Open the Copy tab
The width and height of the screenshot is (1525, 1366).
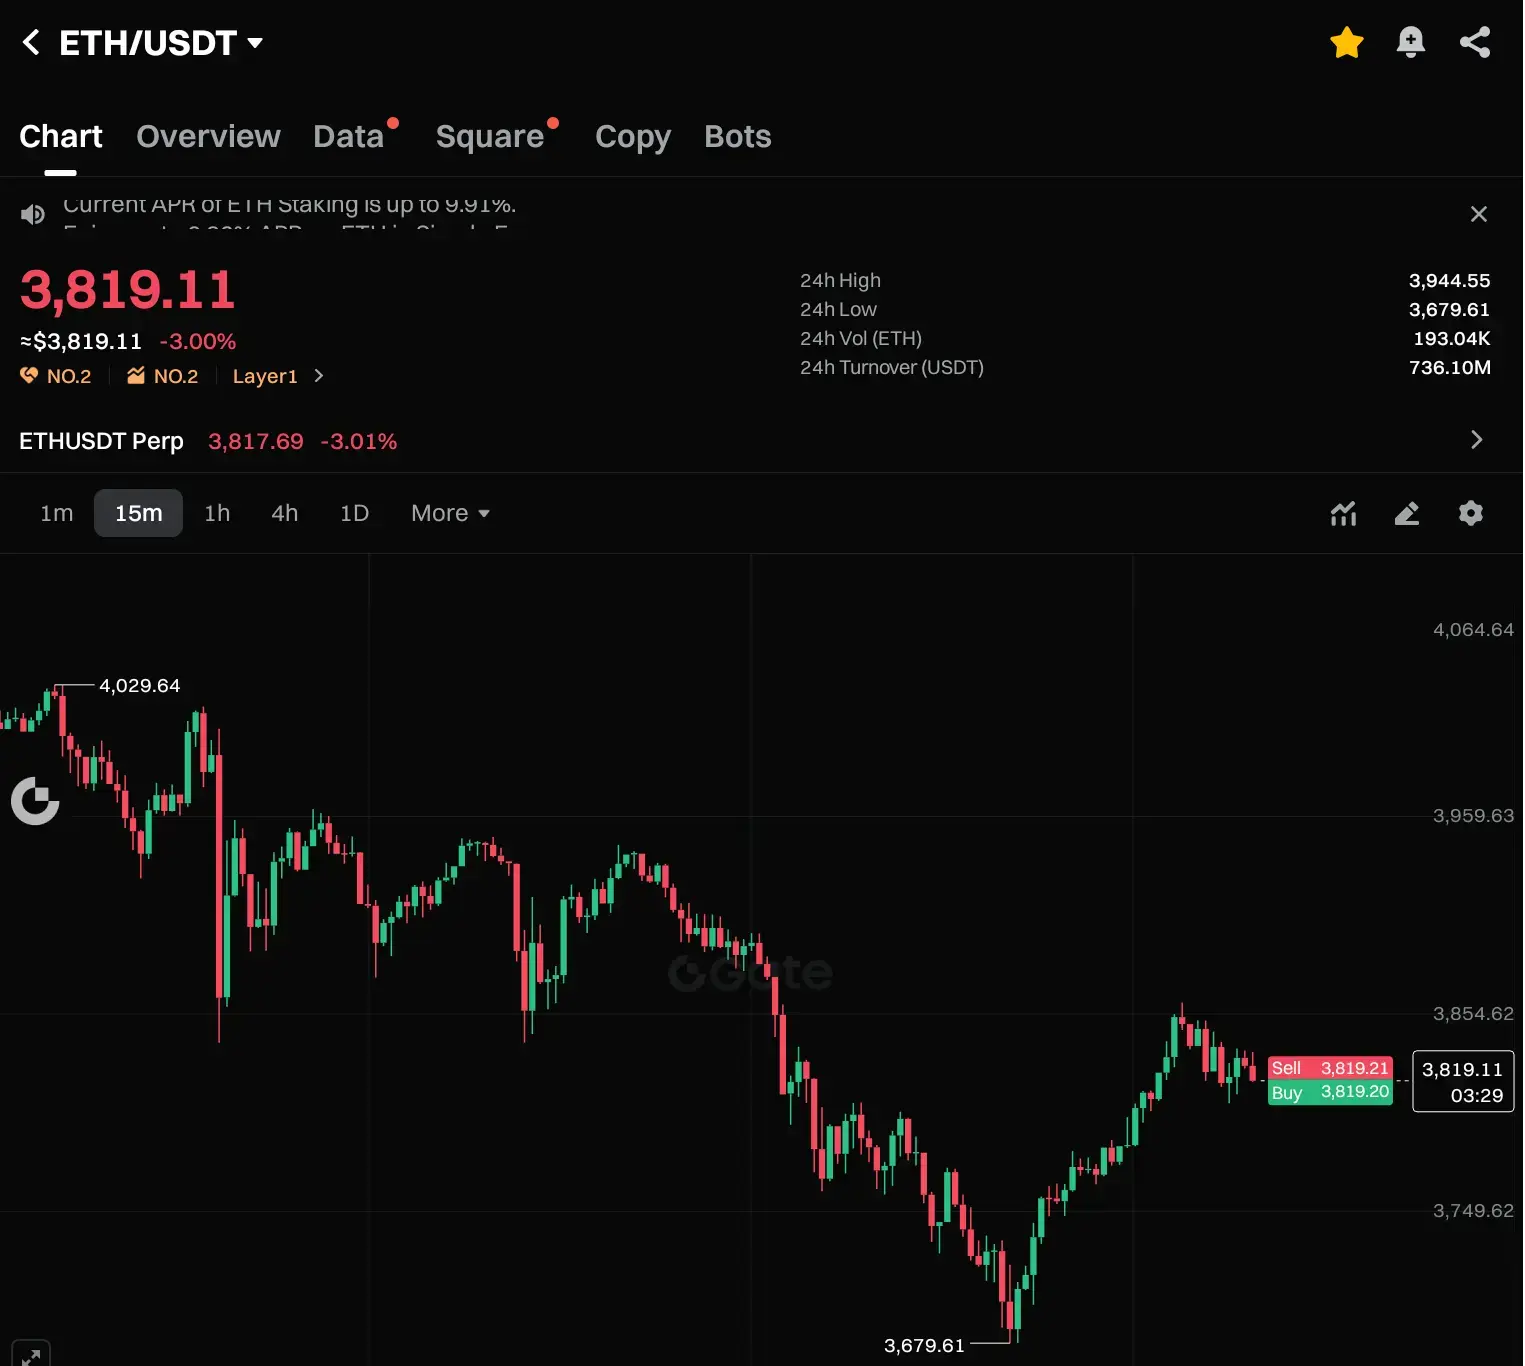[x=633, y=136]
